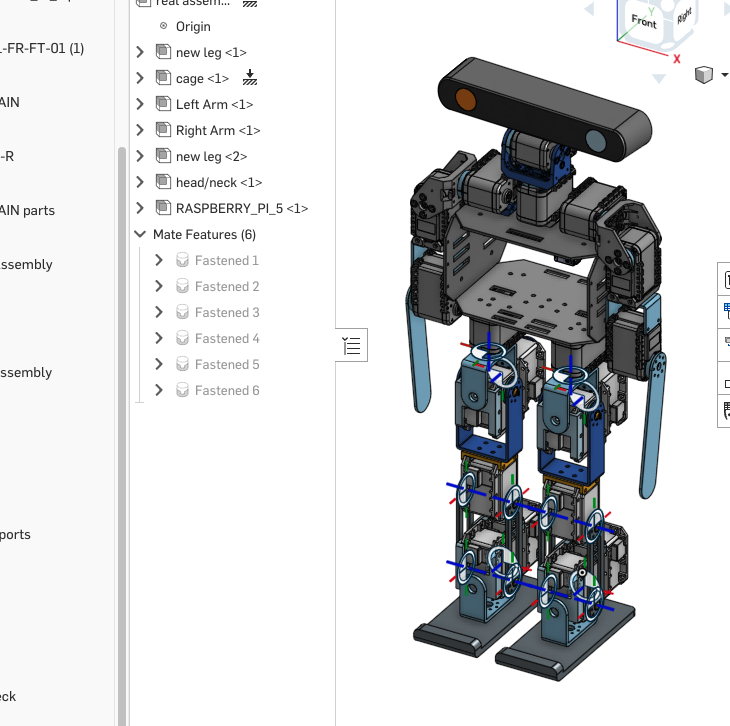
Task: Click the down arrow below the view cube
Action: click(x=658, y=78)
